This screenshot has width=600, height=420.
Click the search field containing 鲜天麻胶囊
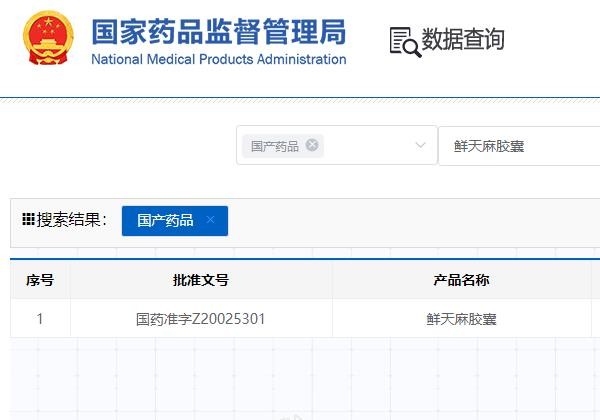(x=520, y=146)
